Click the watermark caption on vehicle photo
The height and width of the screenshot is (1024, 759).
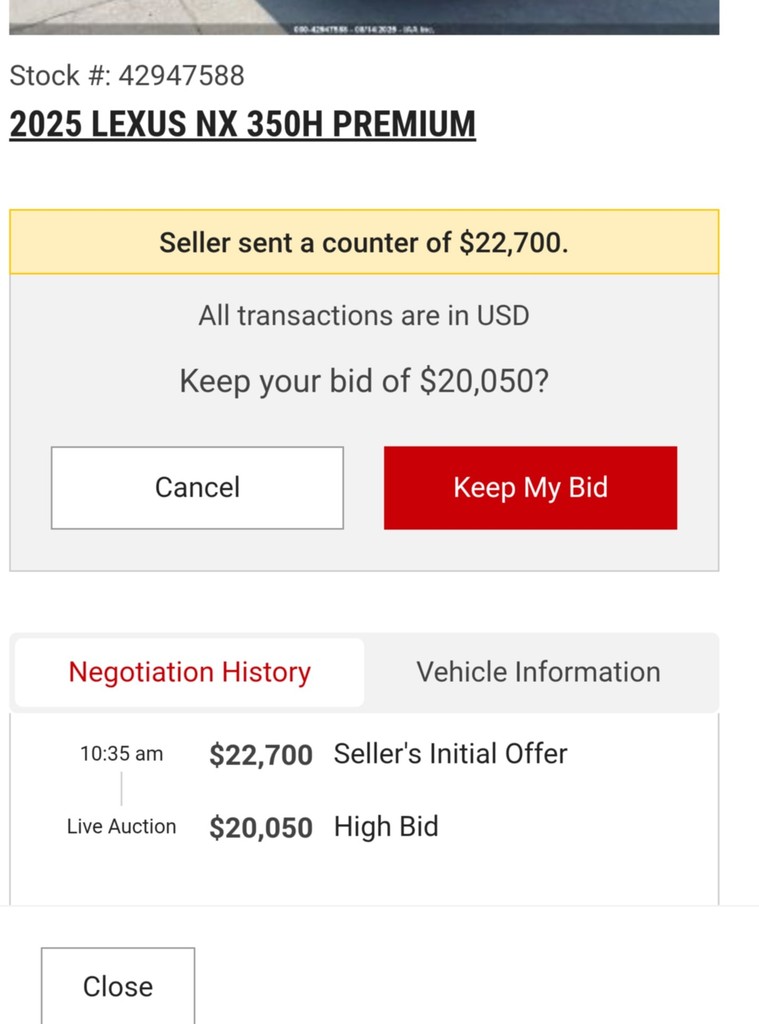click(362, 29)
